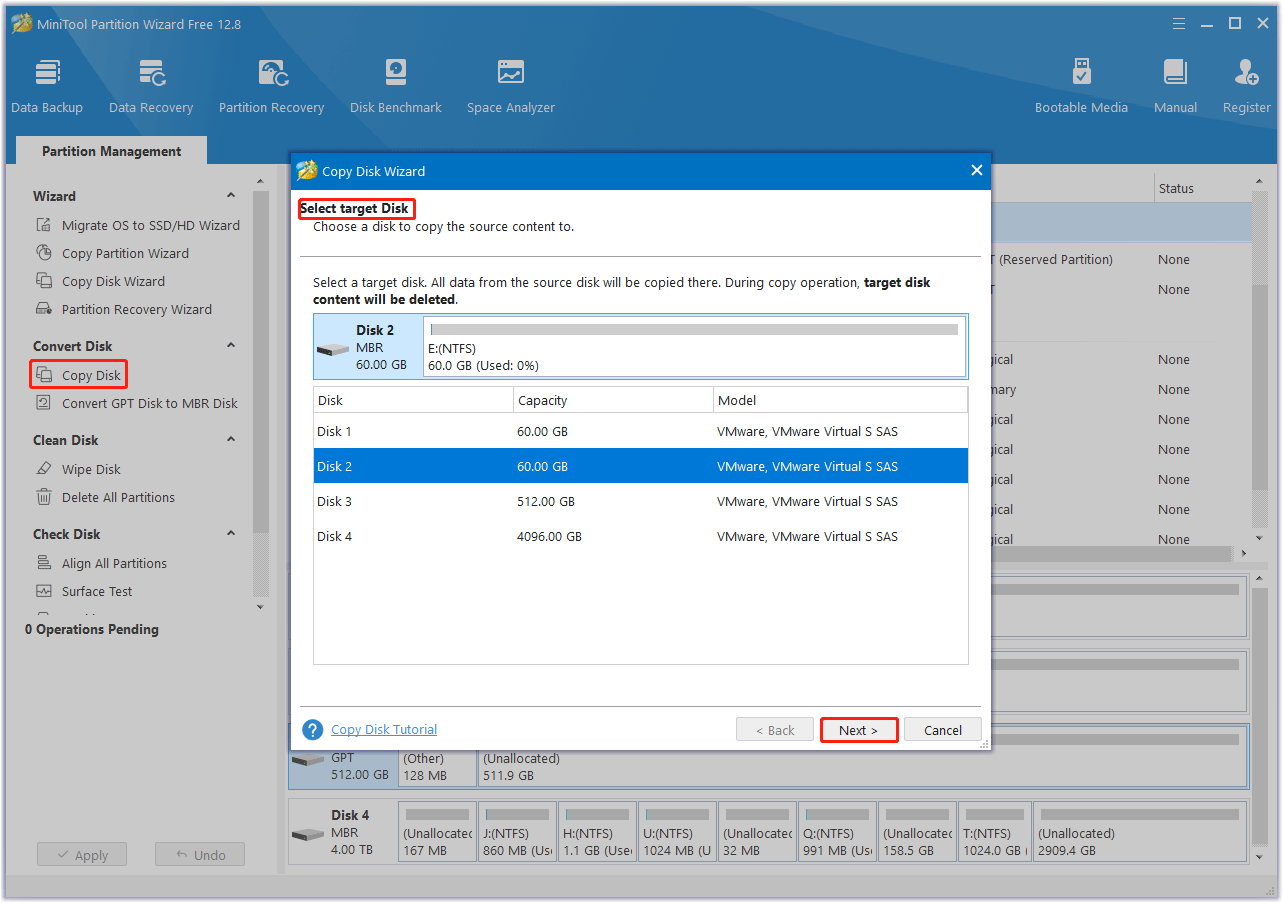The image size is (1283, 904).
Task: Open the Manual
Action: [x=1176, y=86]
